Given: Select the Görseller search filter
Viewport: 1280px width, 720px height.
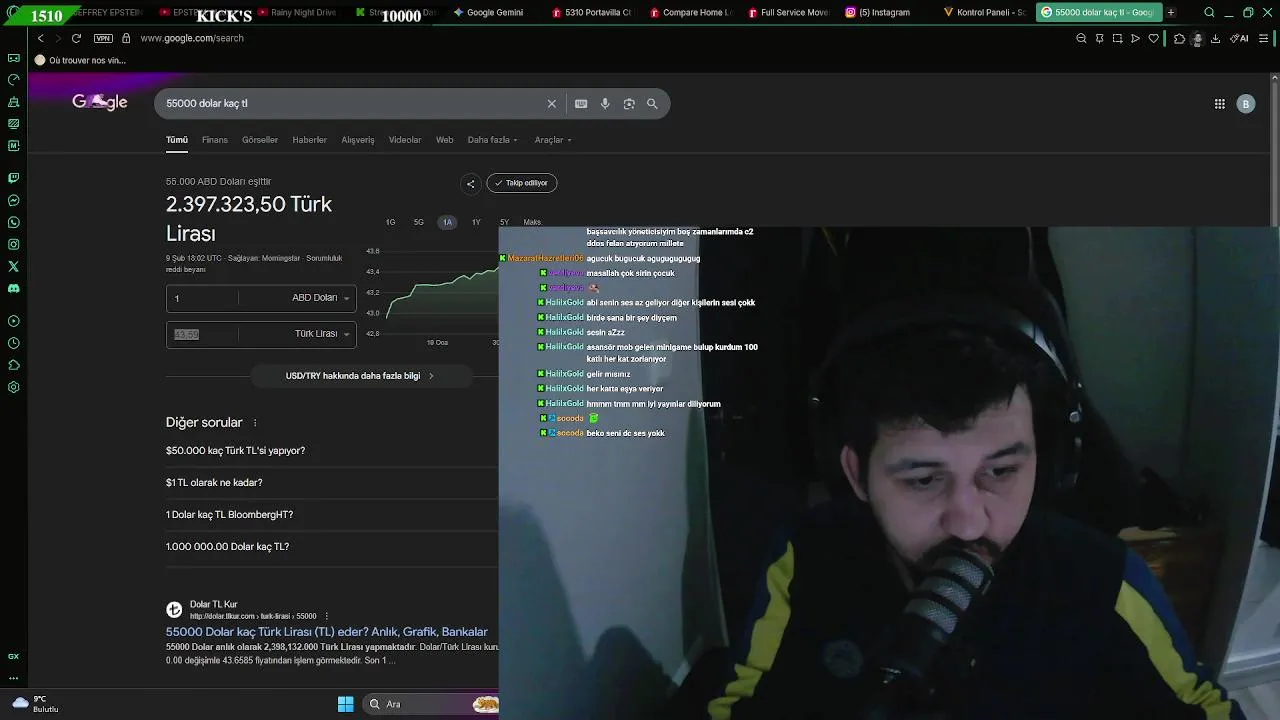Looking at the screenshot, I should 260,140.
